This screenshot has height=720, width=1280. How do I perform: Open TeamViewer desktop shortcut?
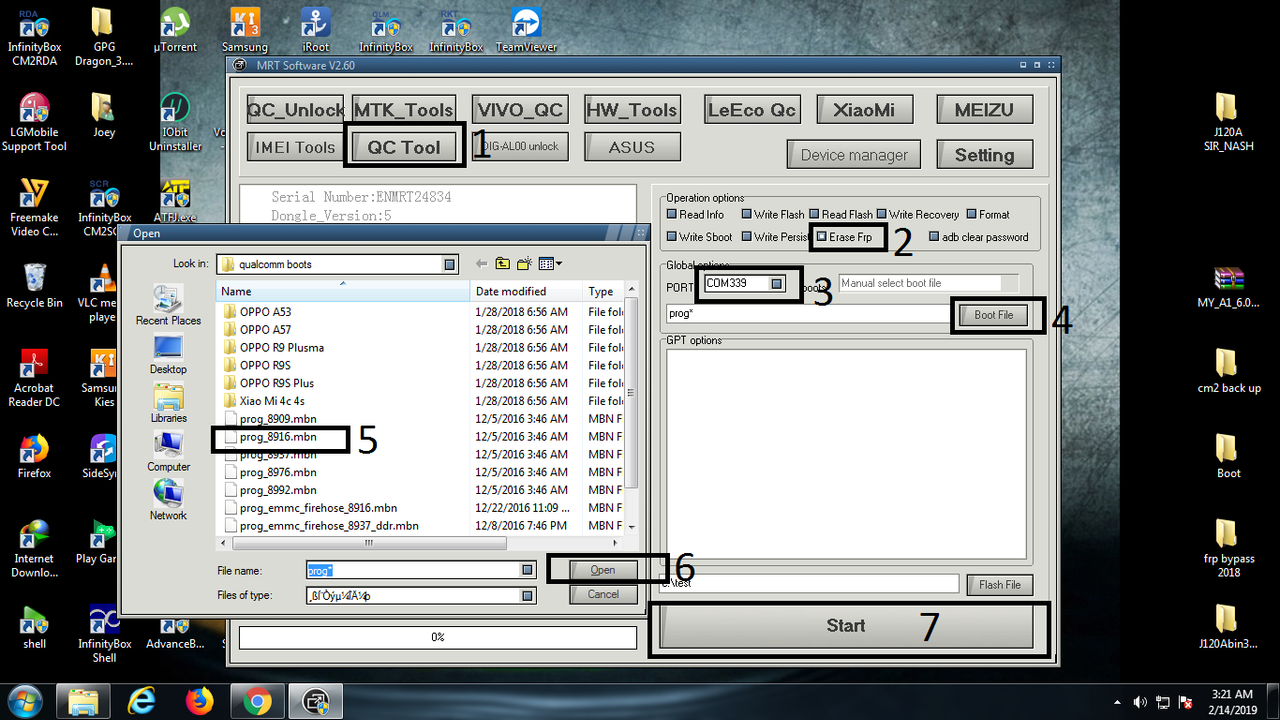tap(526, 30)
